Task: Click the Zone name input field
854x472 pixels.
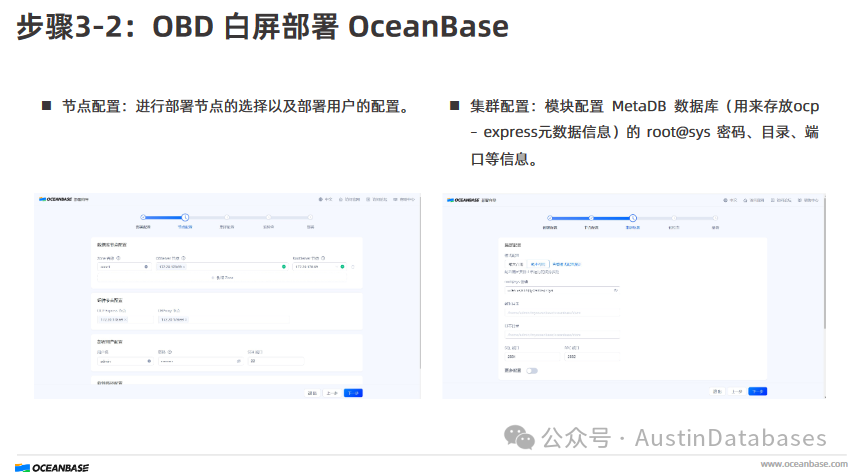Action: pyautogui.click(x=124, y=267)
